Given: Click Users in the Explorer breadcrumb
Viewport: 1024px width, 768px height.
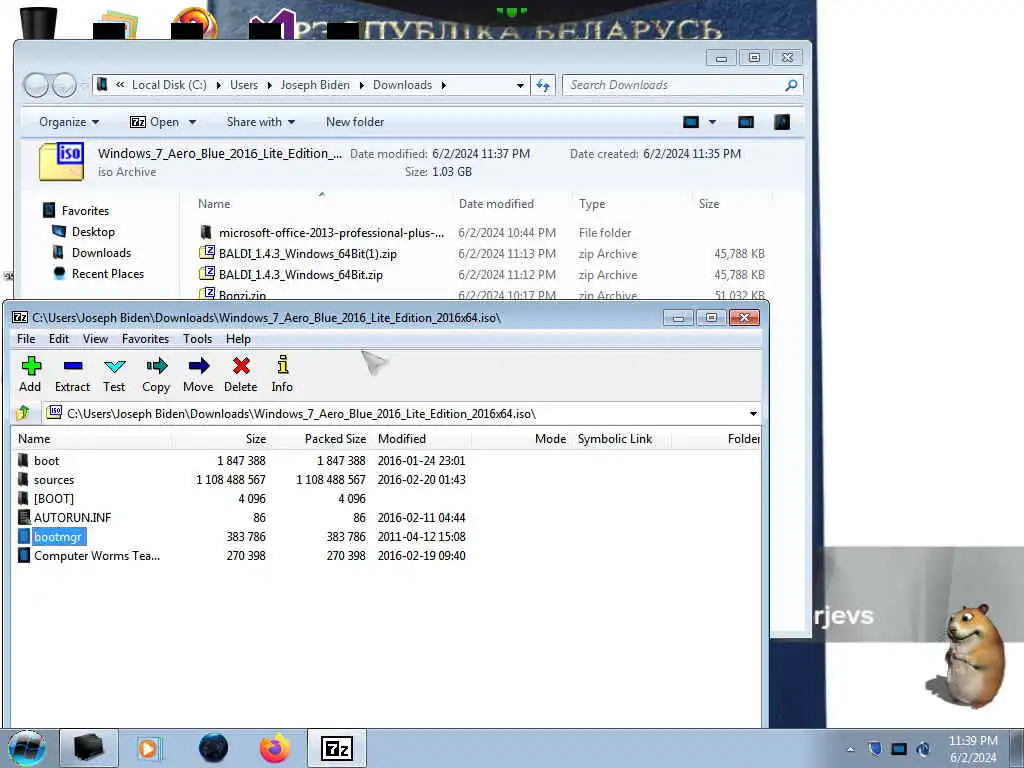Looking at the screenshot, I should click(244, 85).
